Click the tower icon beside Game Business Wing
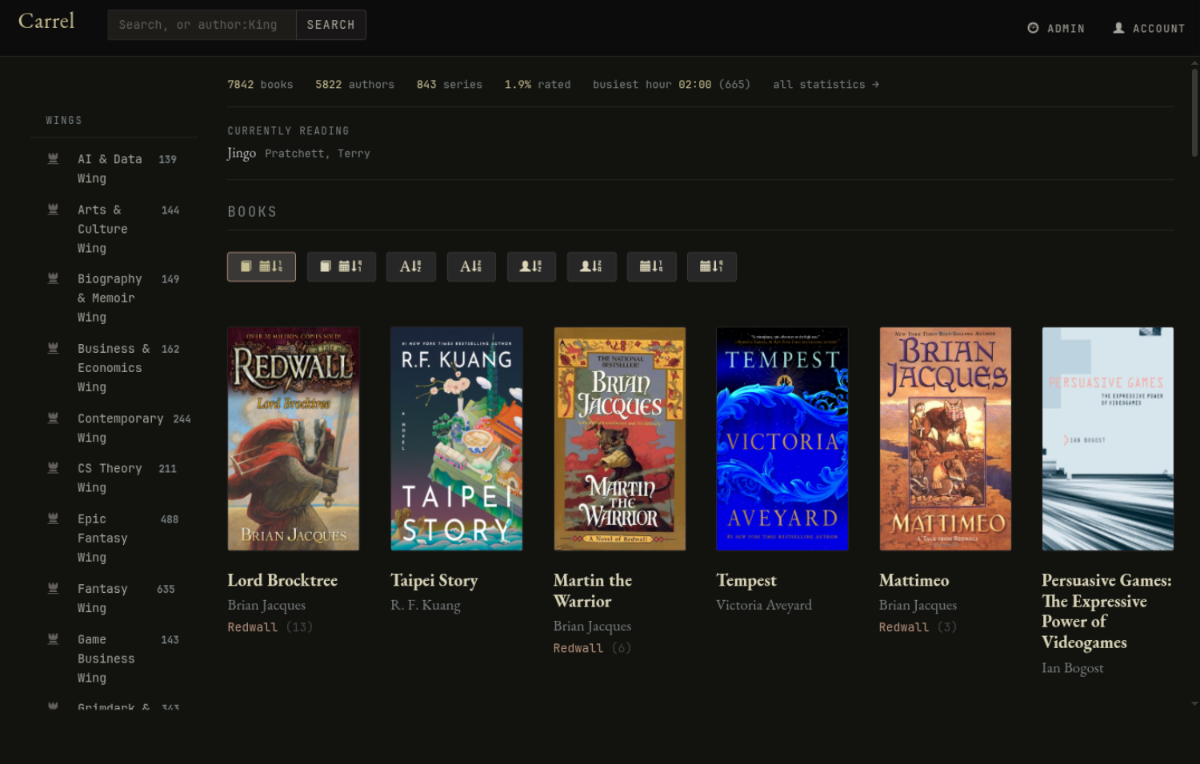Viewport: 1200px width, 764px height. (x=54, y=639)
